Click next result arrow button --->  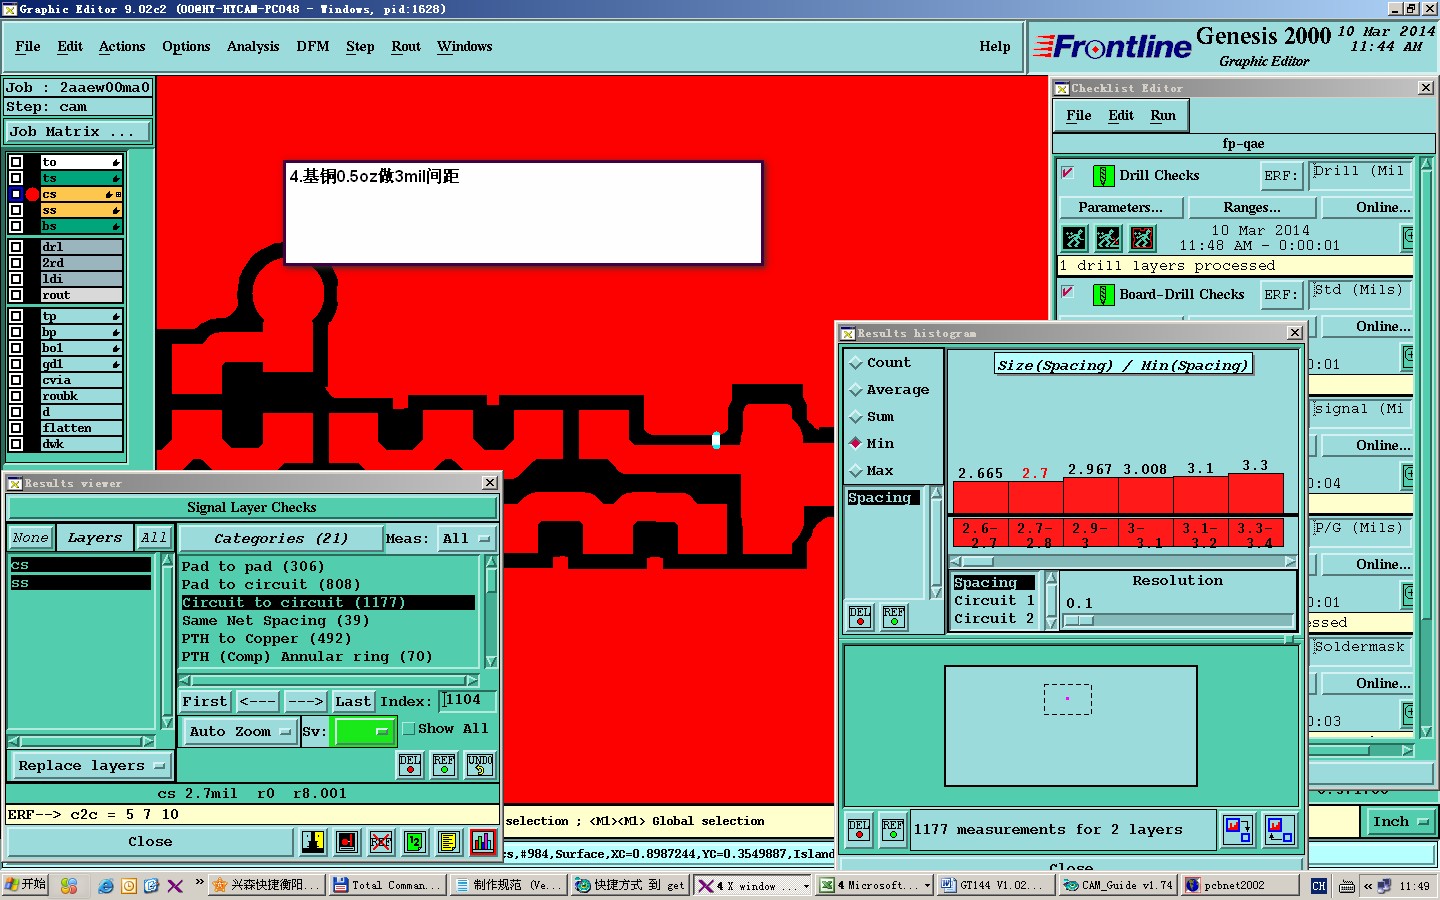click(305, 702)
